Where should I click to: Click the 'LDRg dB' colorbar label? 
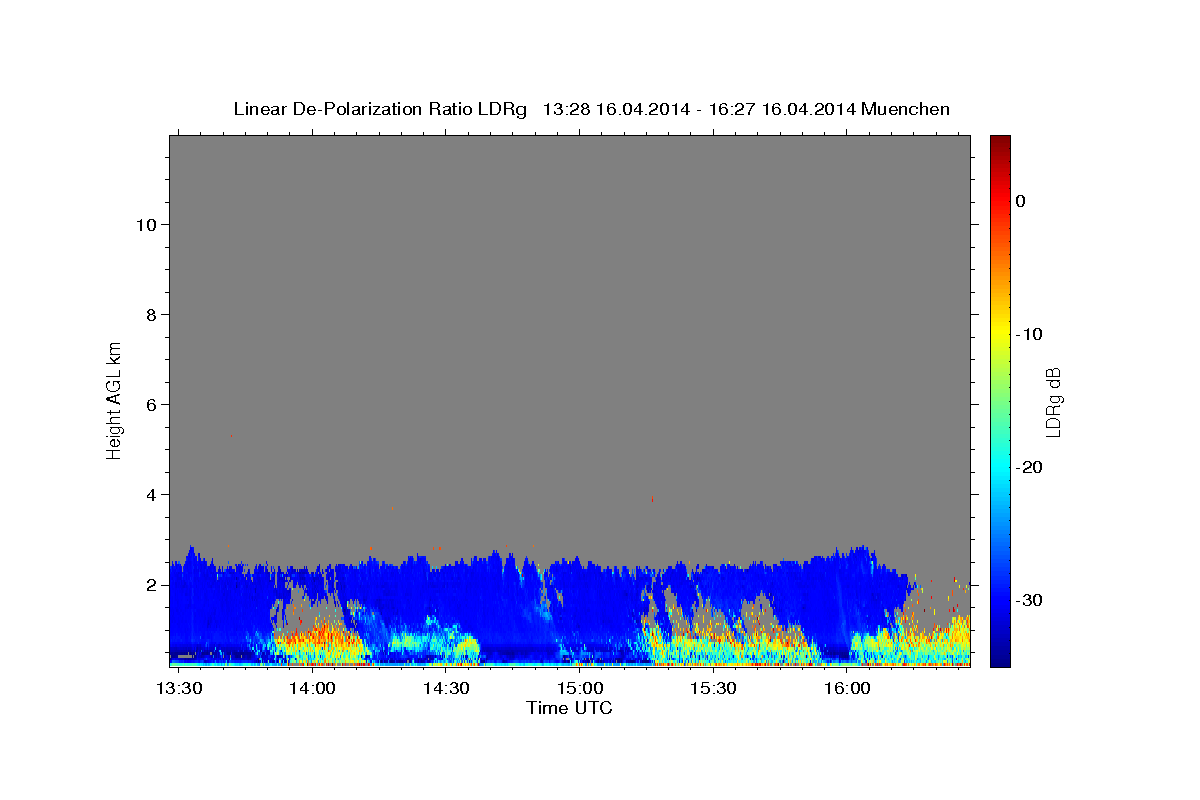click(1052, 402)
